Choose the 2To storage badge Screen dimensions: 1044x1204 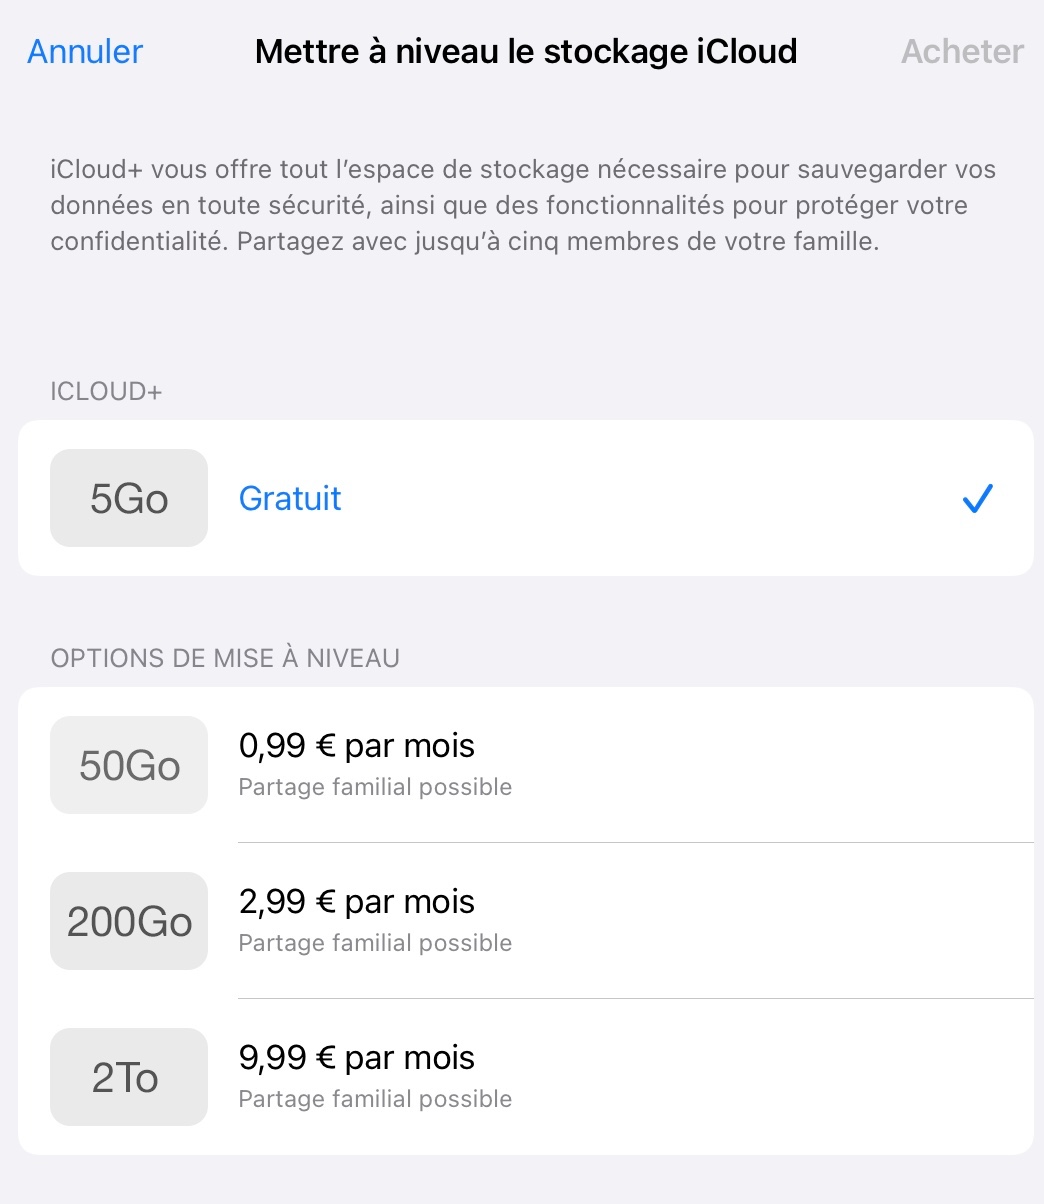[129, 1077]
